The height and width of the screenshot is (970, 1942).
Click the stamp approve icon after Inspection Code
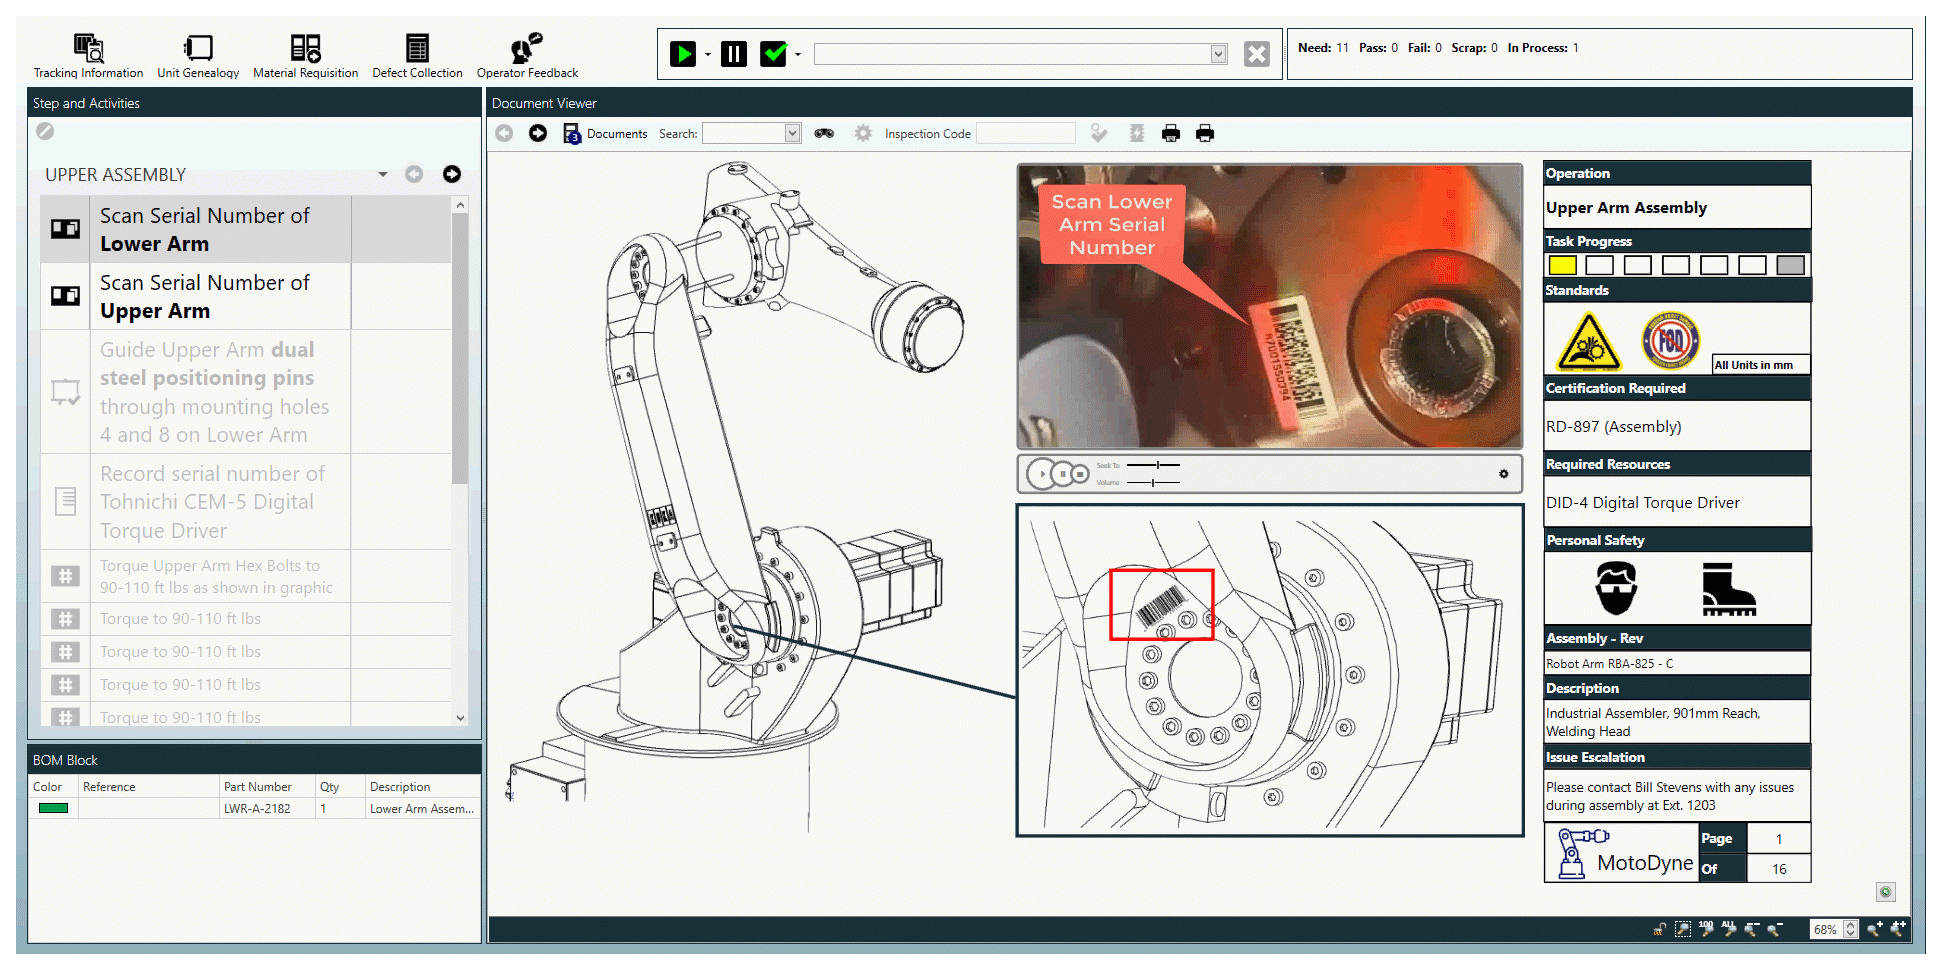coord(1099,133)
